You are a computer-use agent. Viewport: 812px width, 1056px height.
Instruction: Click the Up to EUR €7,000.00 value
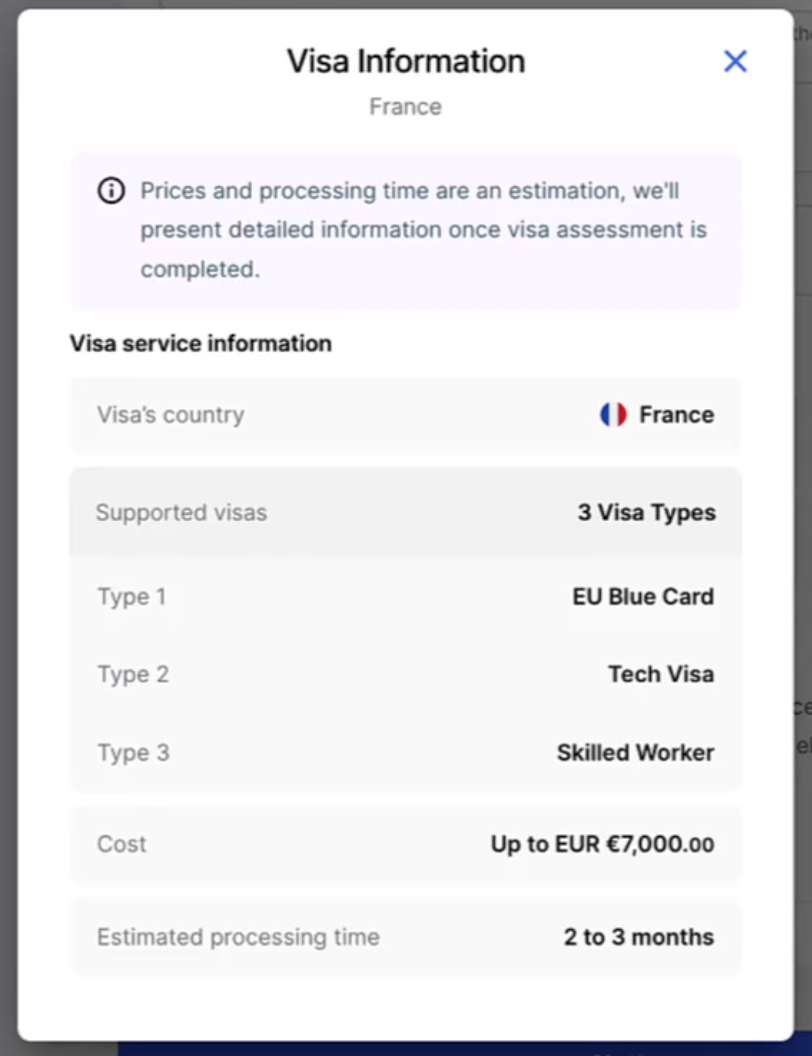602,844
